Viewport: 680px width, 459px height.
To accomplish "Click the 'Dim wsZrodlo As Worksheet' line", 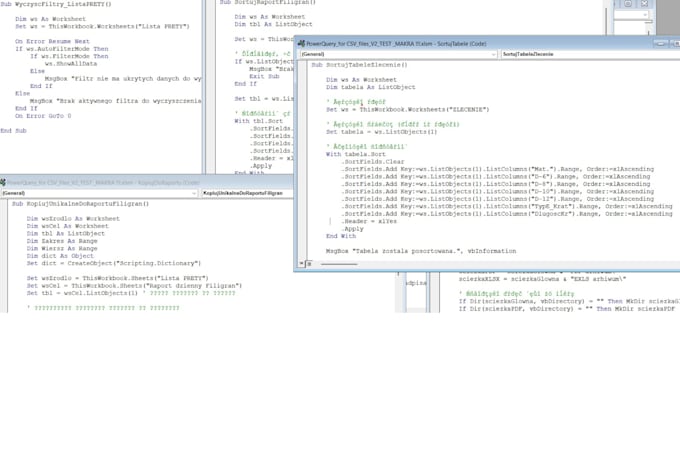I will tap(73, 219).
